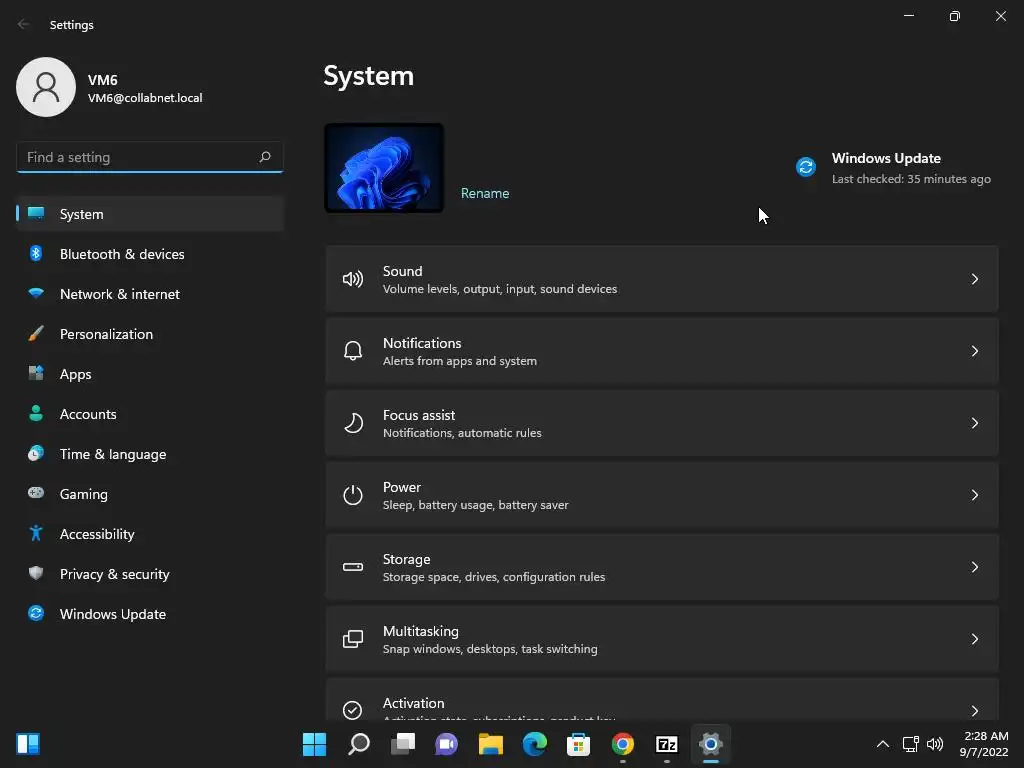Image resolution: width=1024 pixels, height=768 pixels.
Task: Open taskbar Search magnifier
Action: point(359,744)
